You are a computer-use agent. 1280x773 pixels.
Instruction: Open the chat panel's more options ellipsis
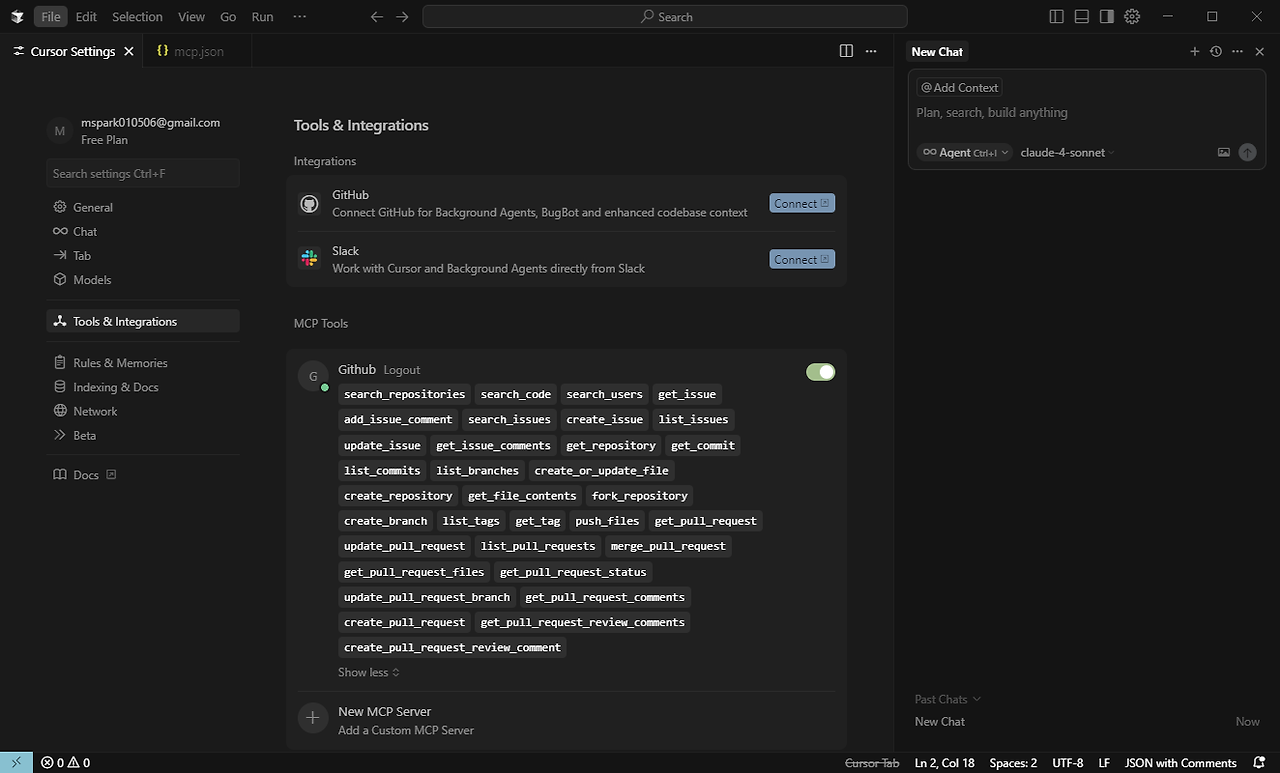1238,51
